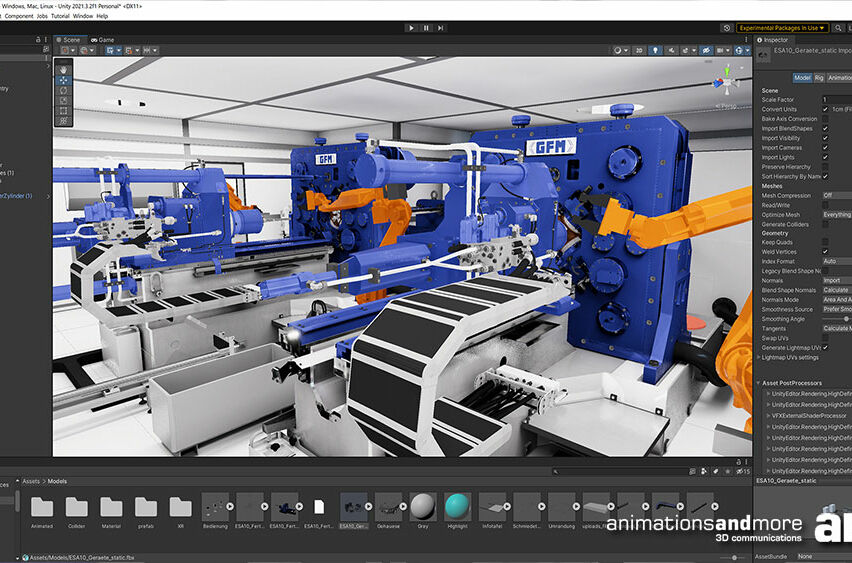Open the Mesh Compression dropdown showing Off

837,195
